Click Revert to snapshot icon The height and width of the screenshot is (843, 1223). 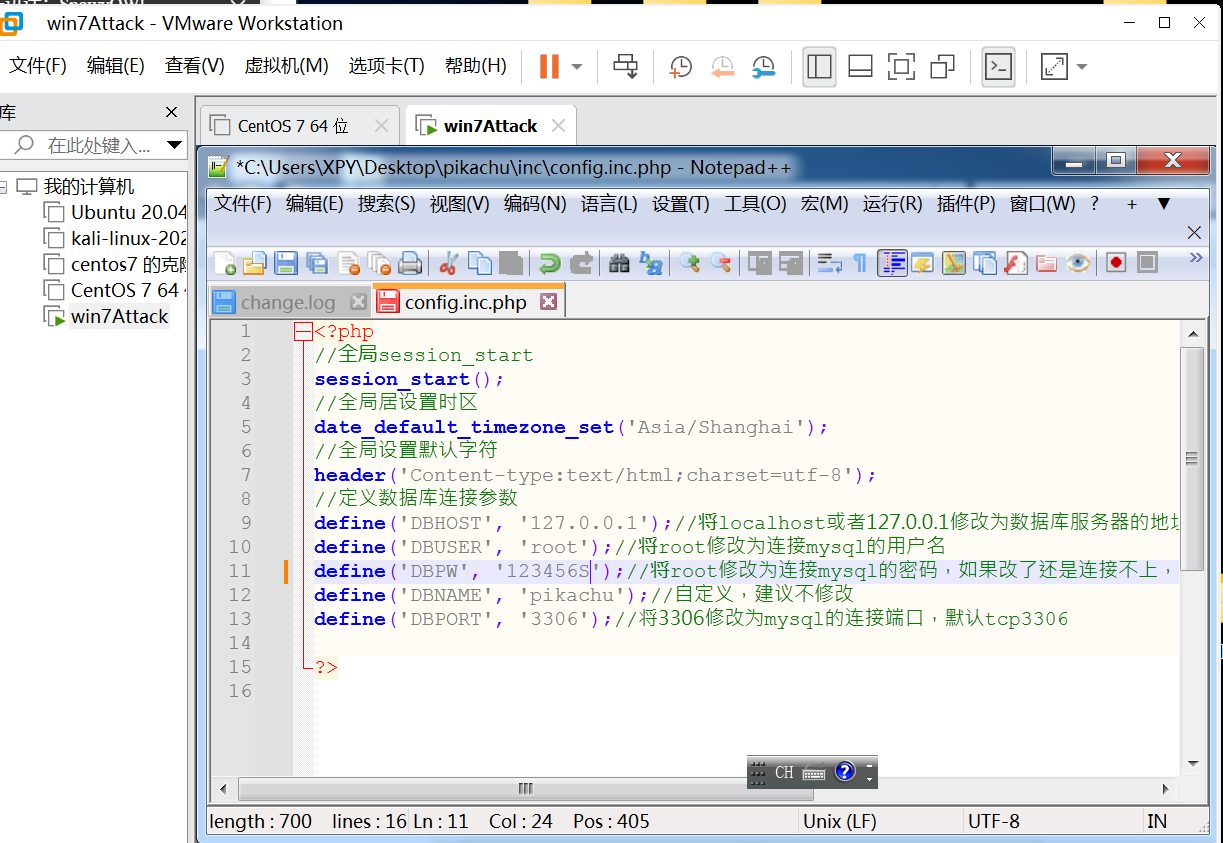[x=722, y=66]
